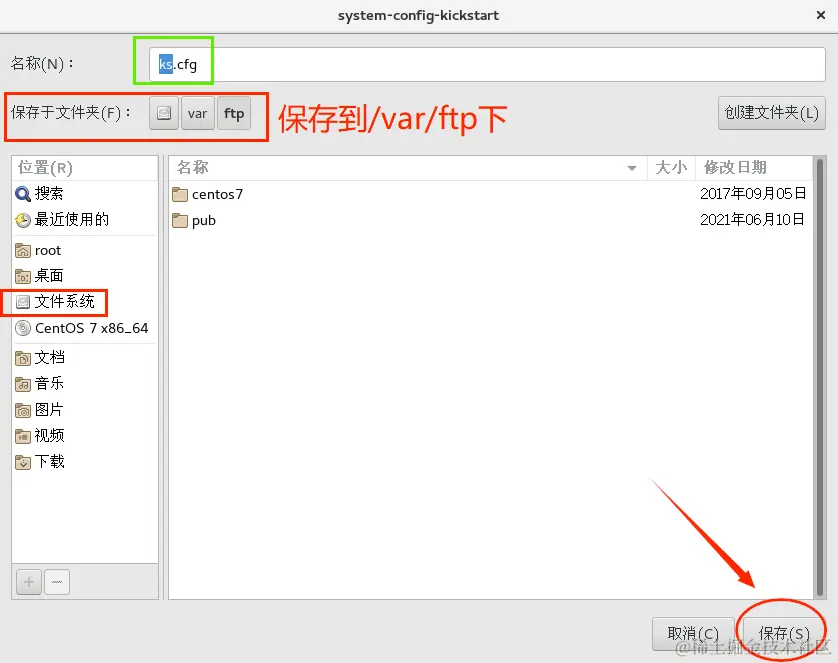Viewport: 838px width, 663px height.
Task: Click the Cancel (取消) button
Action: click(693, 634)
